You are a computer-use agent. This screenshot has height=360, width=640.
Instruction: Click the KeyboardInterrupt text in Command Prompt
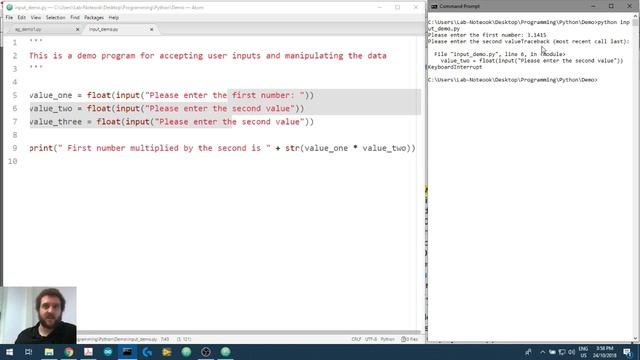[455, 67]
